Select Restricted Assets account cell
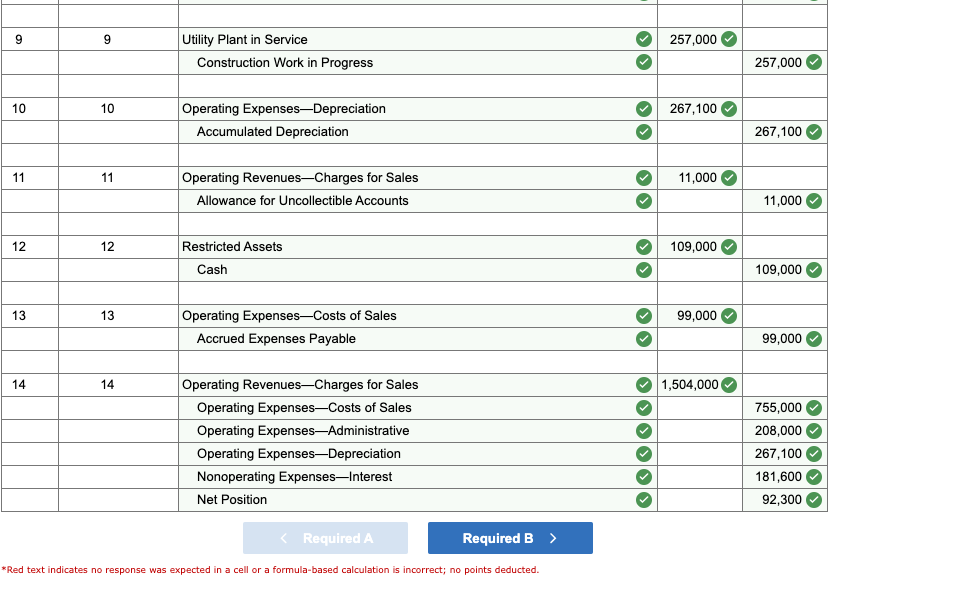The image size is (958, 606). (x=418, y=247)
